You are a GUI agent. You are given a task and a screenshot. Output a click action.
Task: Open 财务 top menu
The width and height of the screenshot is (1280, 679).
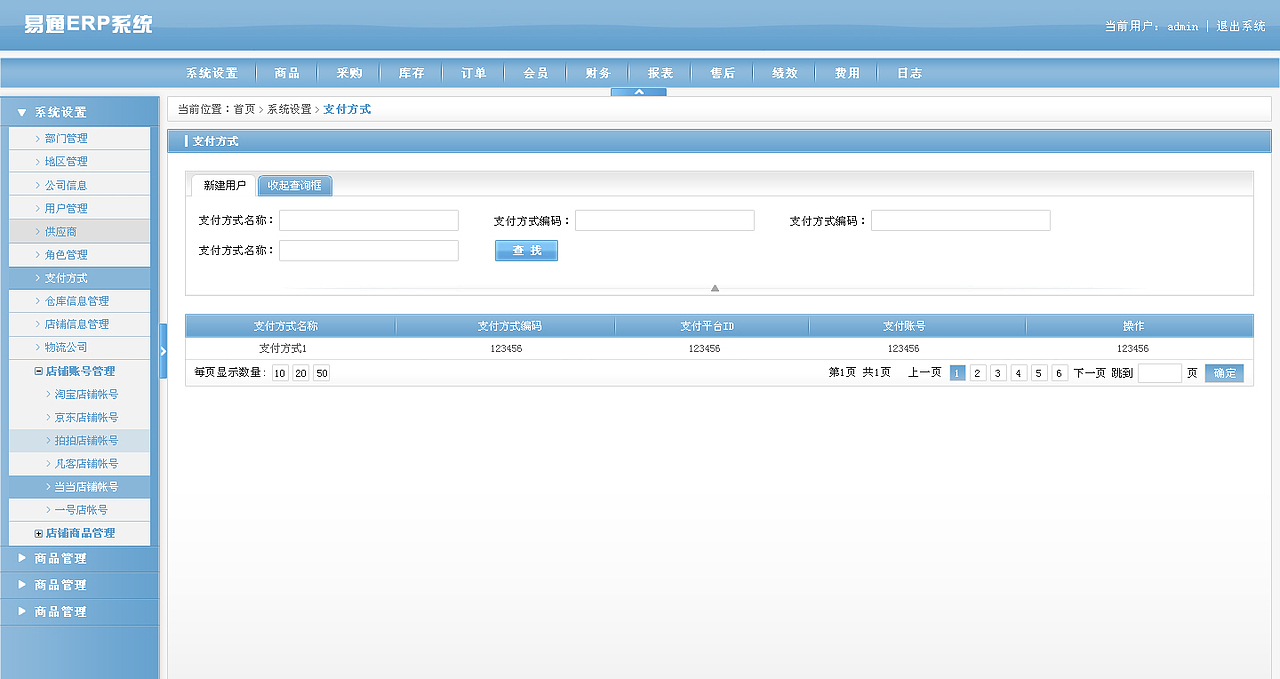598,73
